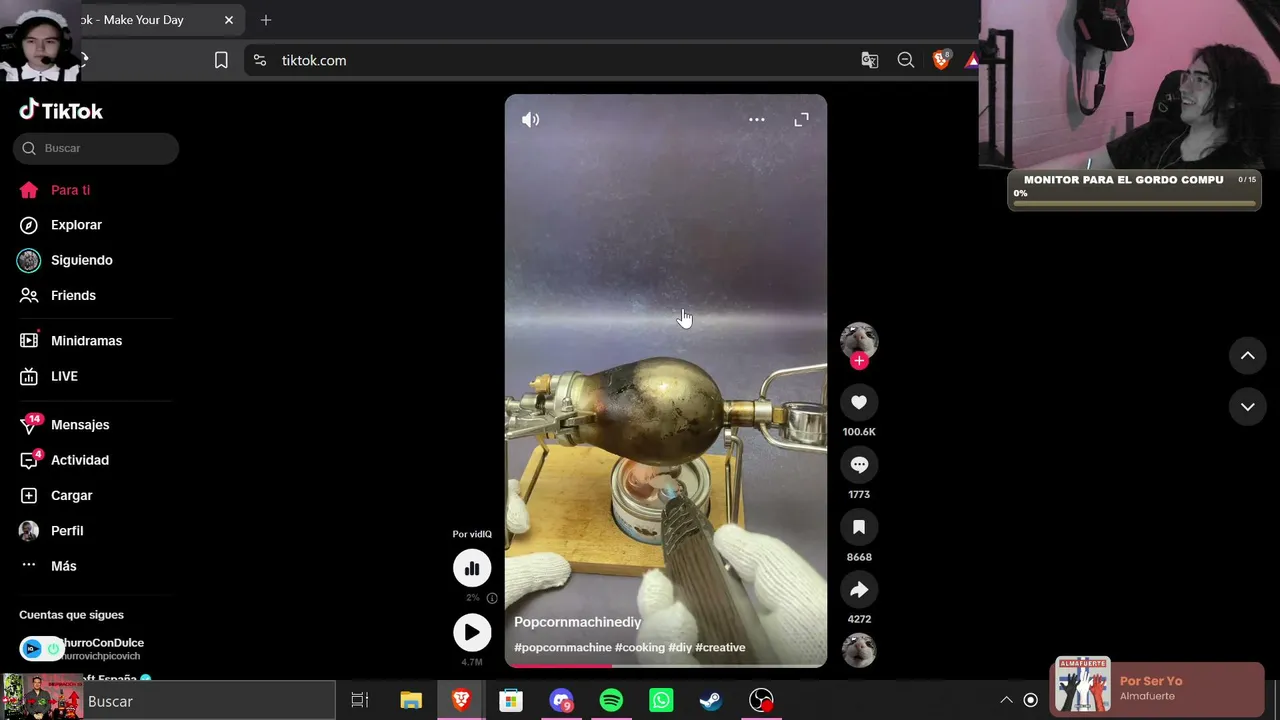Follow creator via red plus badge
Viewport: 1280px width, 720px height.
(x=859, y=361)
